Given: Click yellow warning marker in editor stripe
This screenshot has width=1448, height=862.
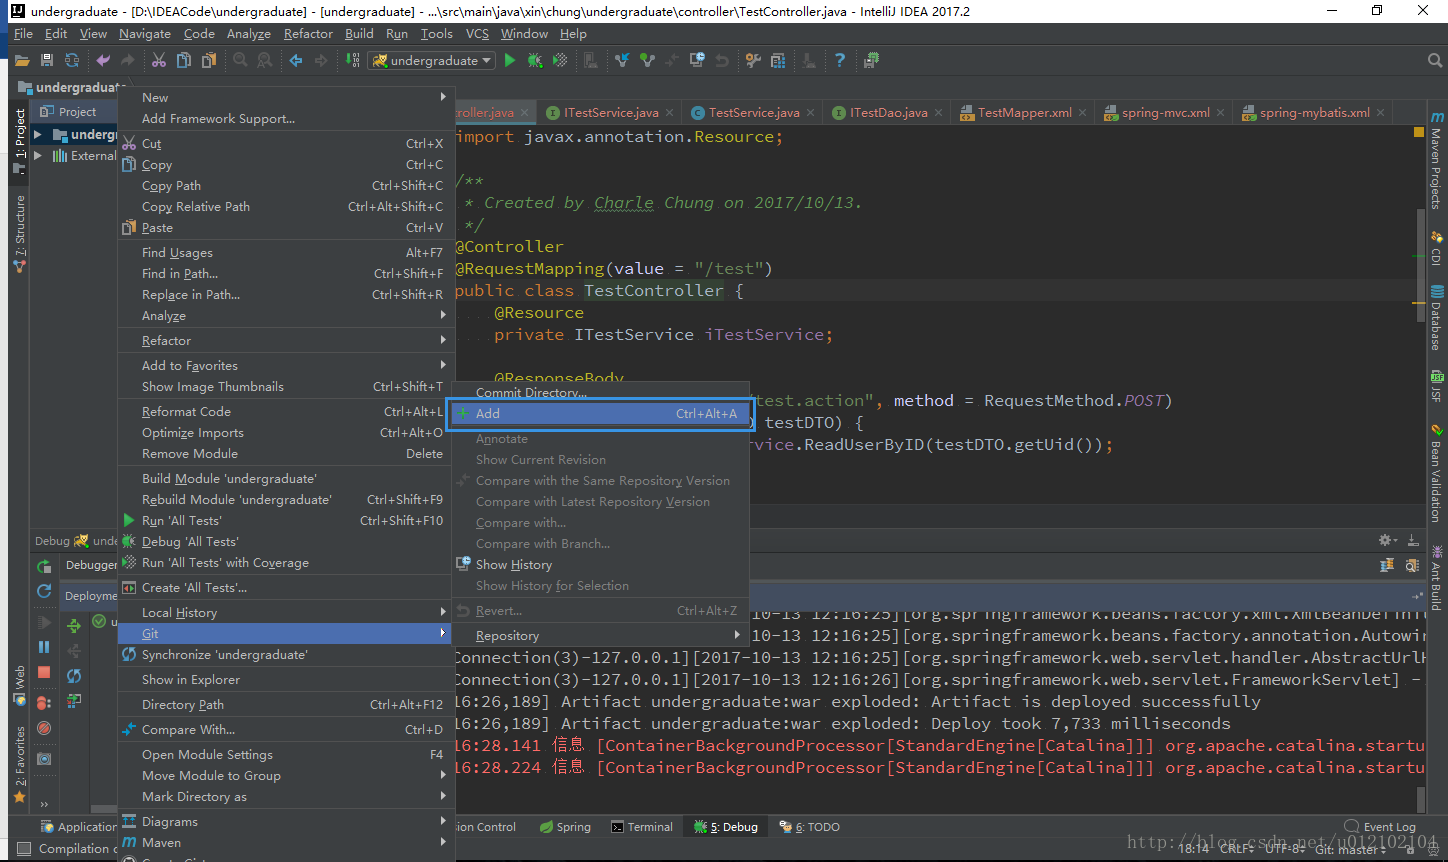Looking at the screenshot, I should (x=1420, y=132).
